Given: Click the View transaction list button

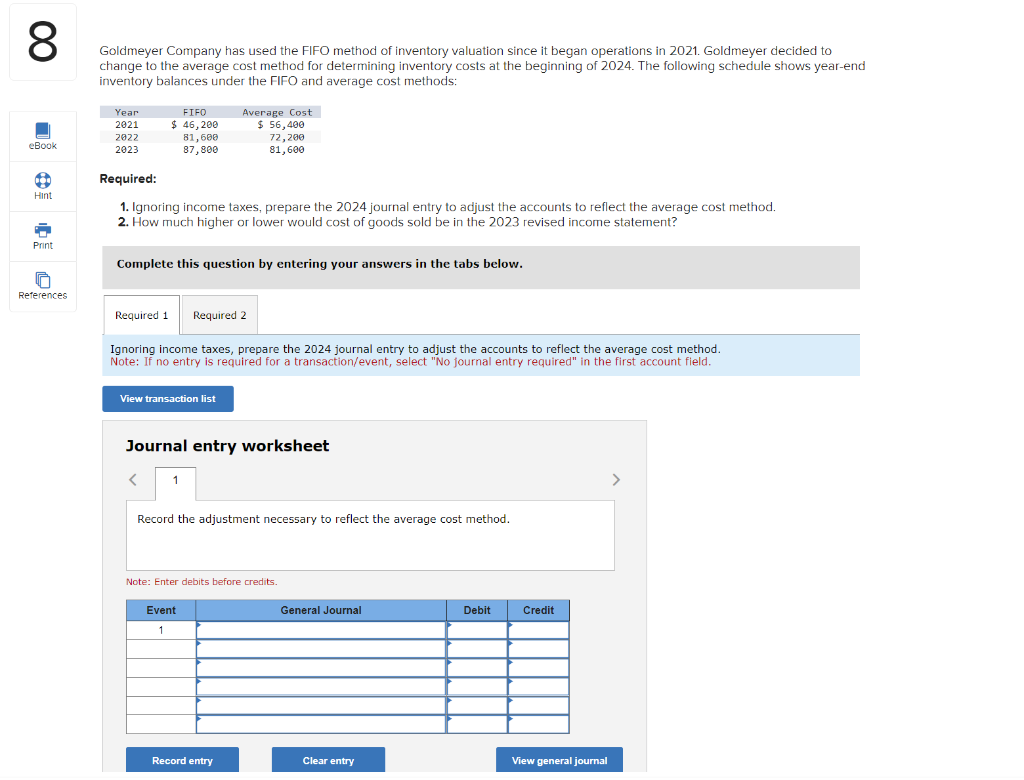Looking at the screenshot, I should pos(167,398).
